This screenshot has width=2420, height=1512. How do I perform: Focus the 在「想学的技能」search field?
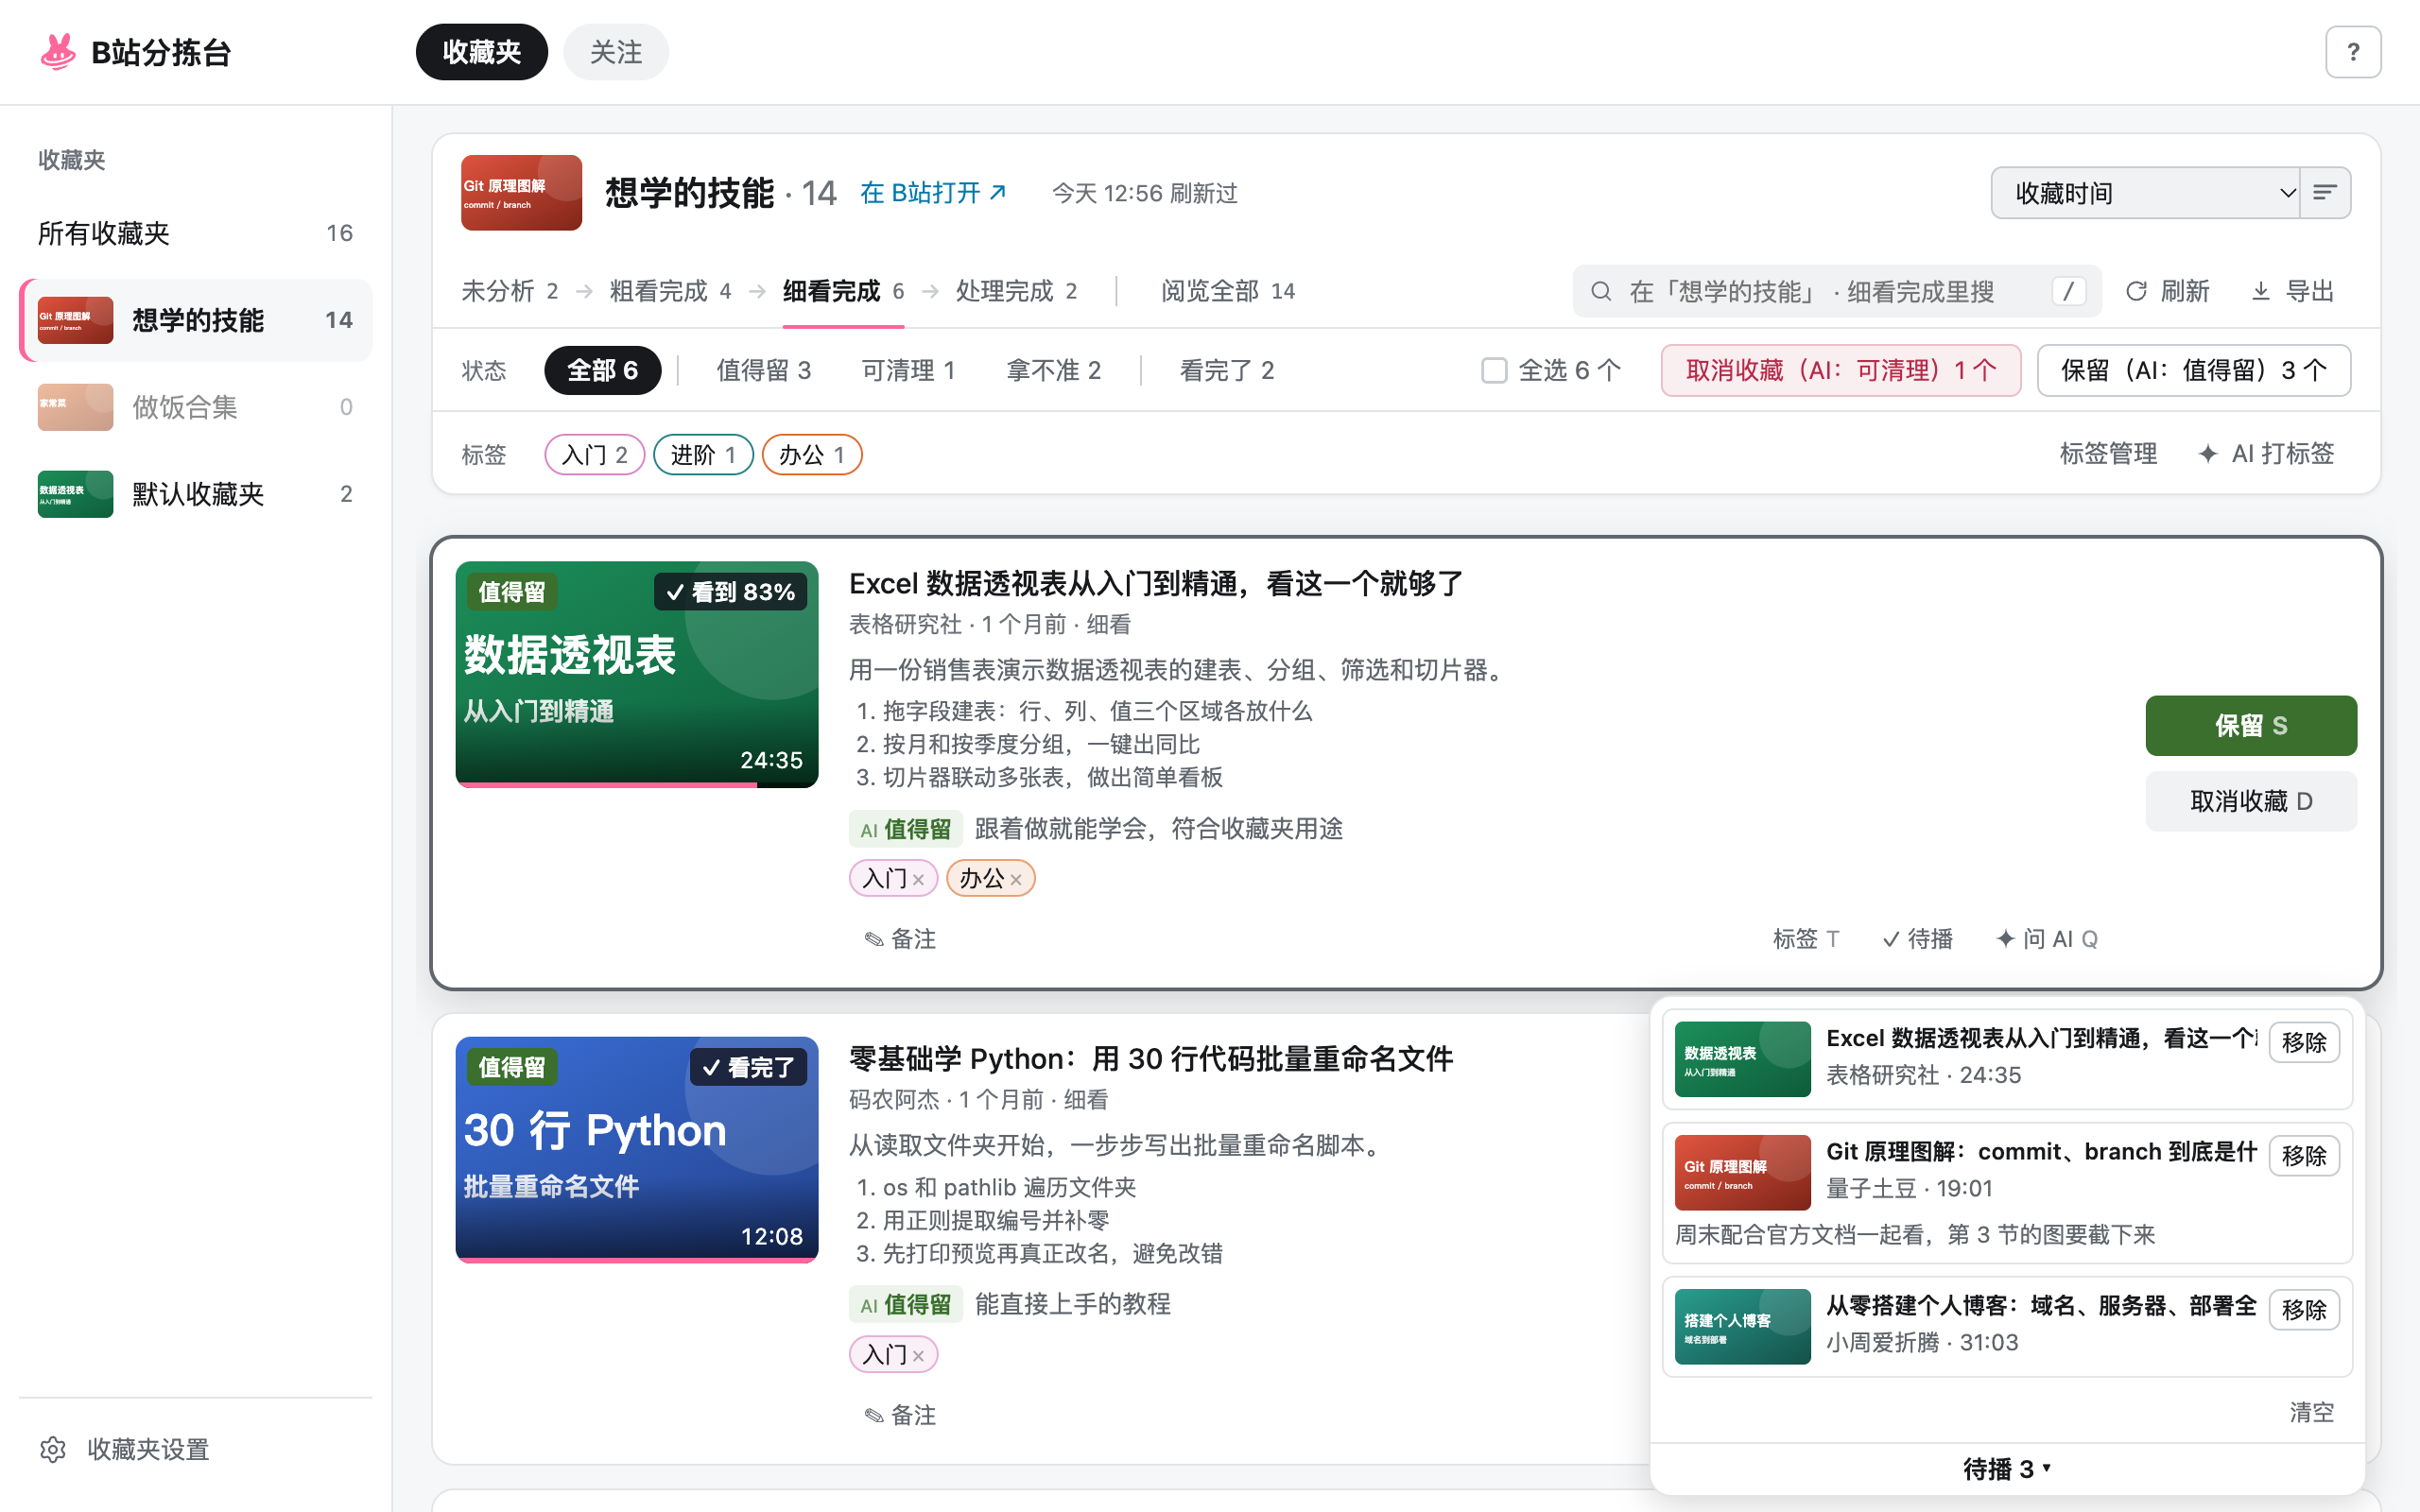[1836, 291]
